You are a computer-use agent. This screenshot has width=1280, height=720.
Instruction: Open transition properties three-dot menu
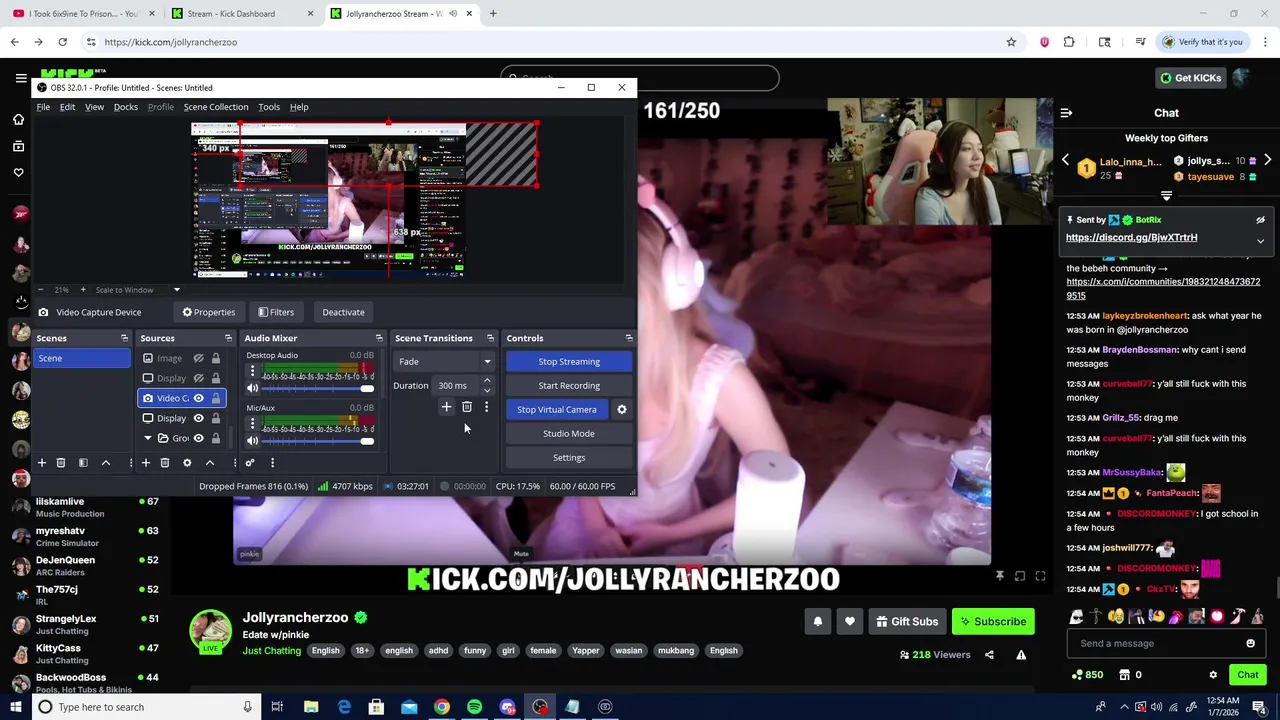coord(486,407)
